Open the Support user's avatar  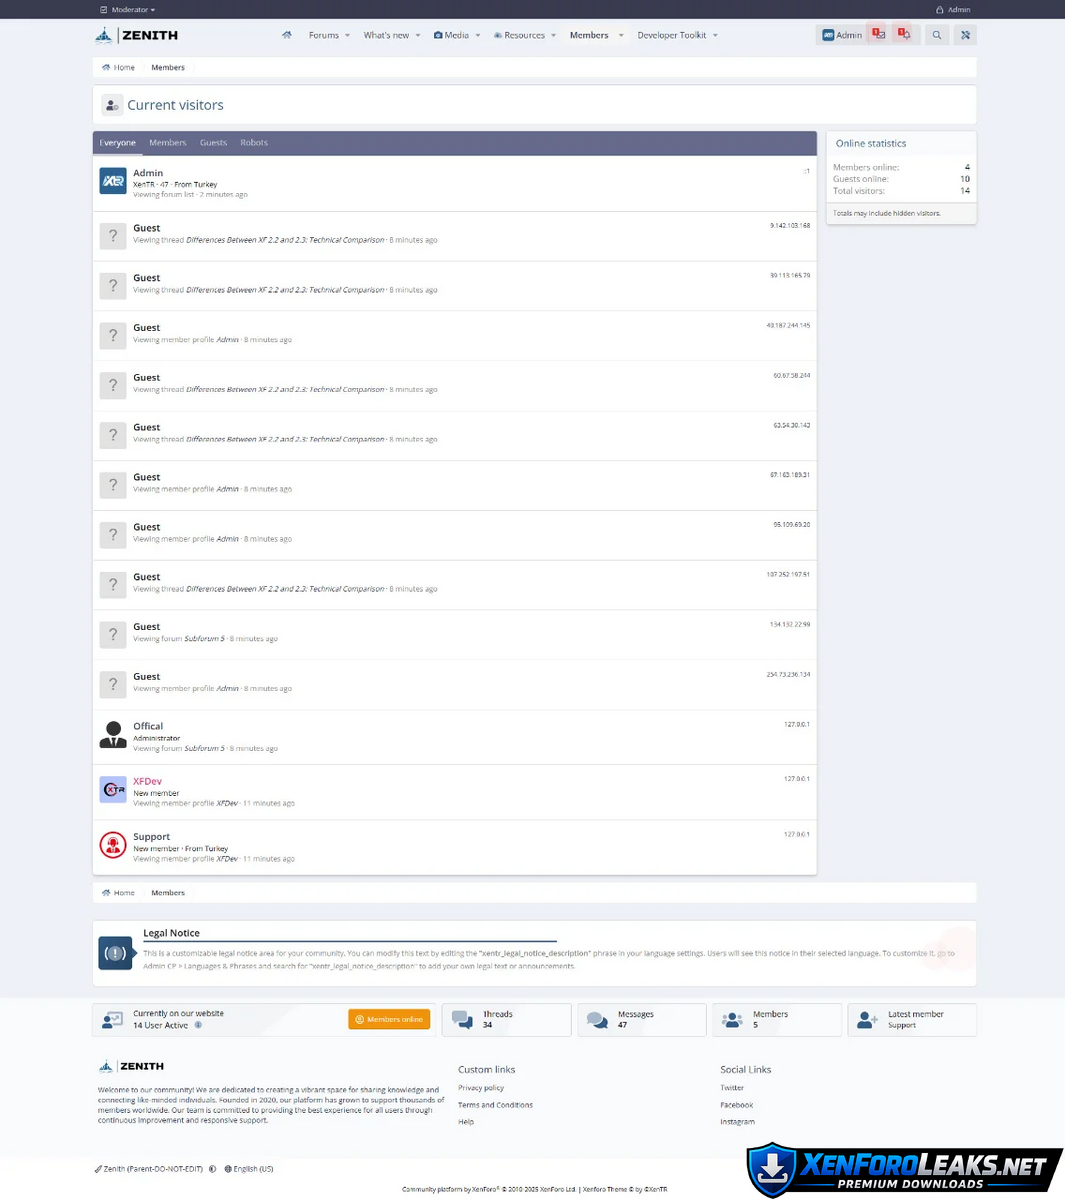point(113,845)
